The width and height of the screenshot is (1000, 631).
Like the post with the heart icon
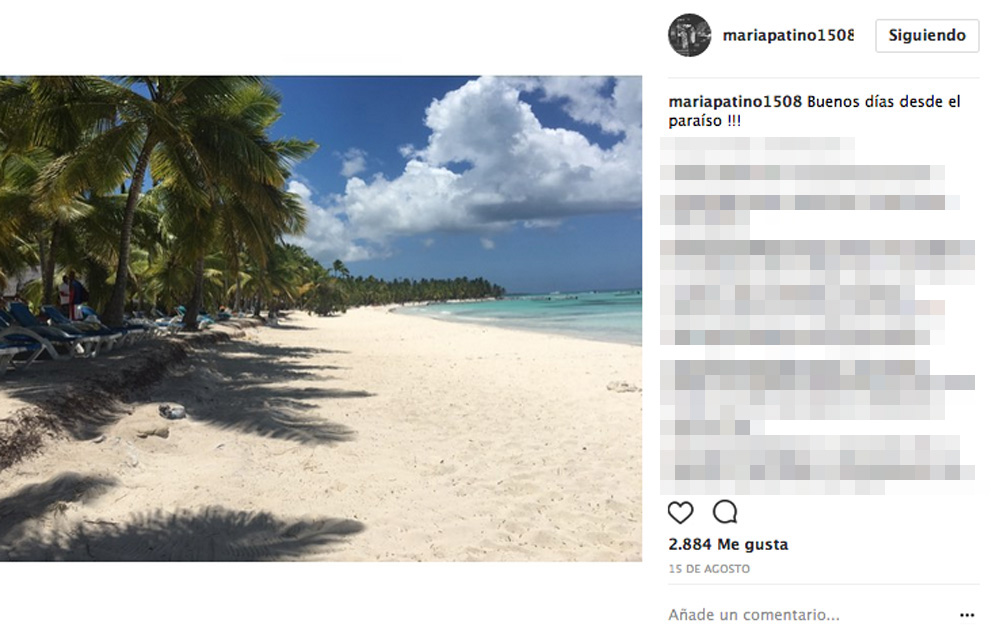(x=680, y=512)
